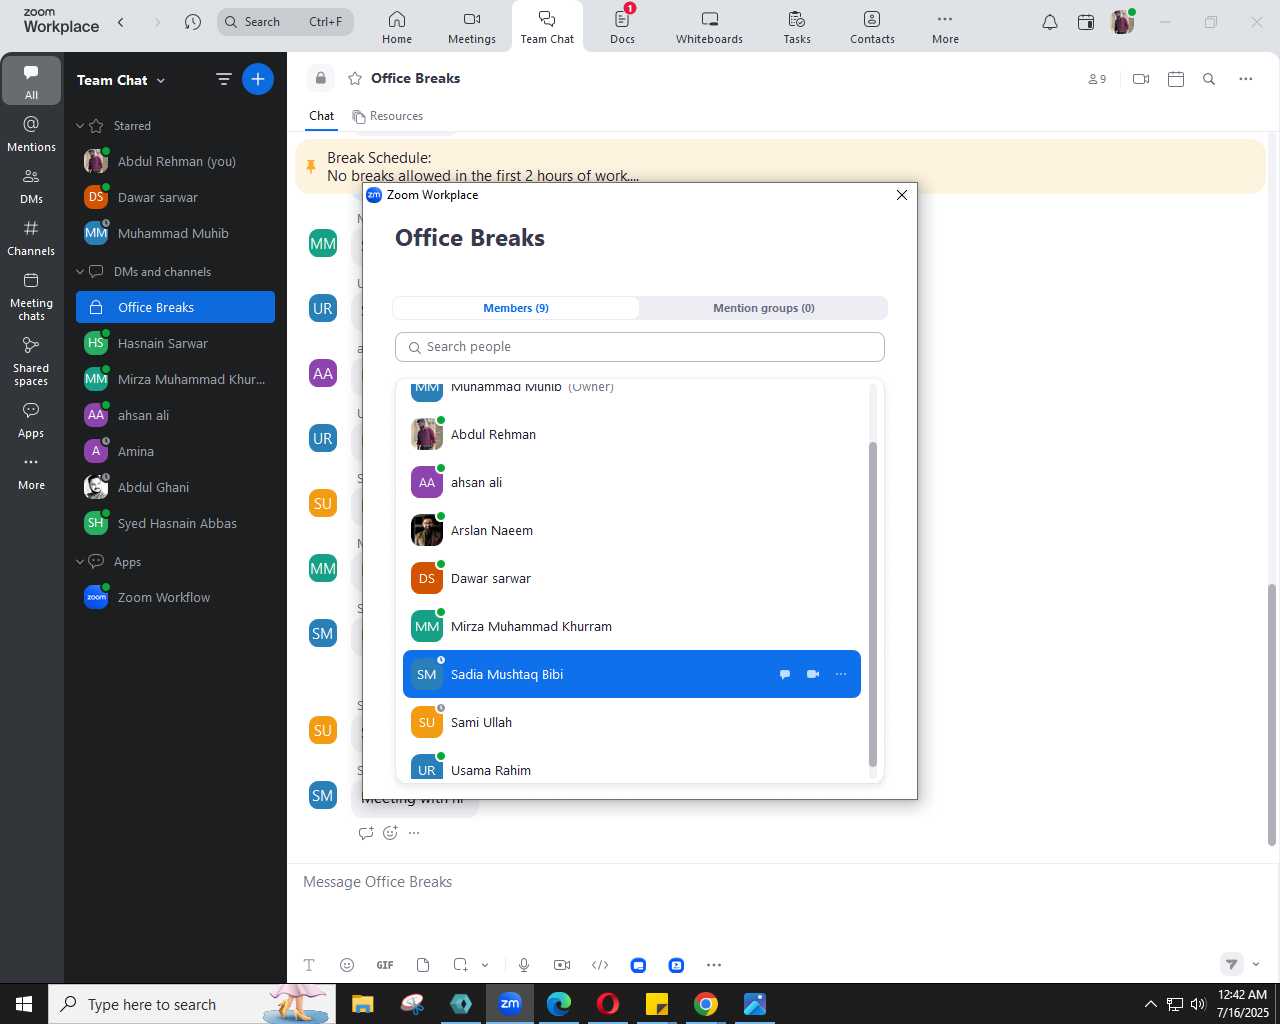Open Google Chrome from taskbar
The image size is (1280, 1024).
(706, 1004)
